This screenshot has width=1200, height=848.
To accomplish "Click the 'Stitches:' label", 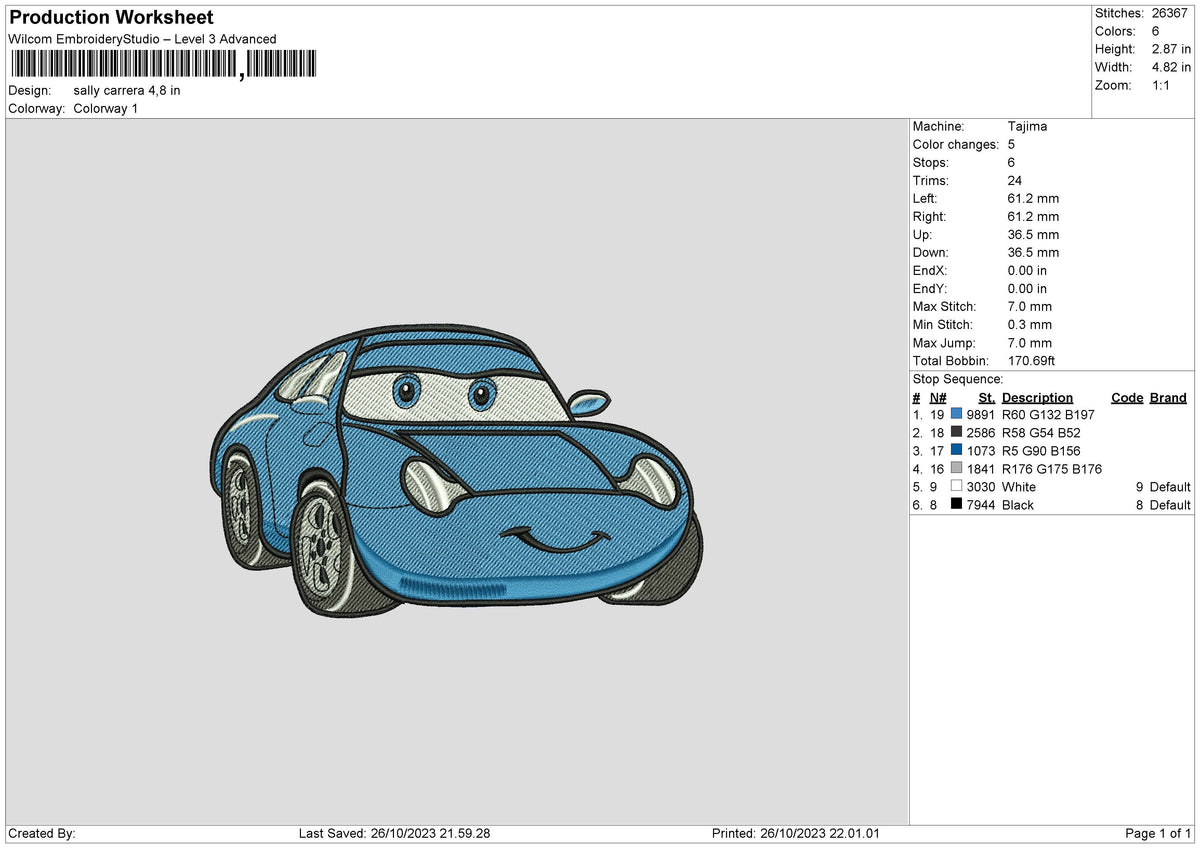I will (1120, 13).
